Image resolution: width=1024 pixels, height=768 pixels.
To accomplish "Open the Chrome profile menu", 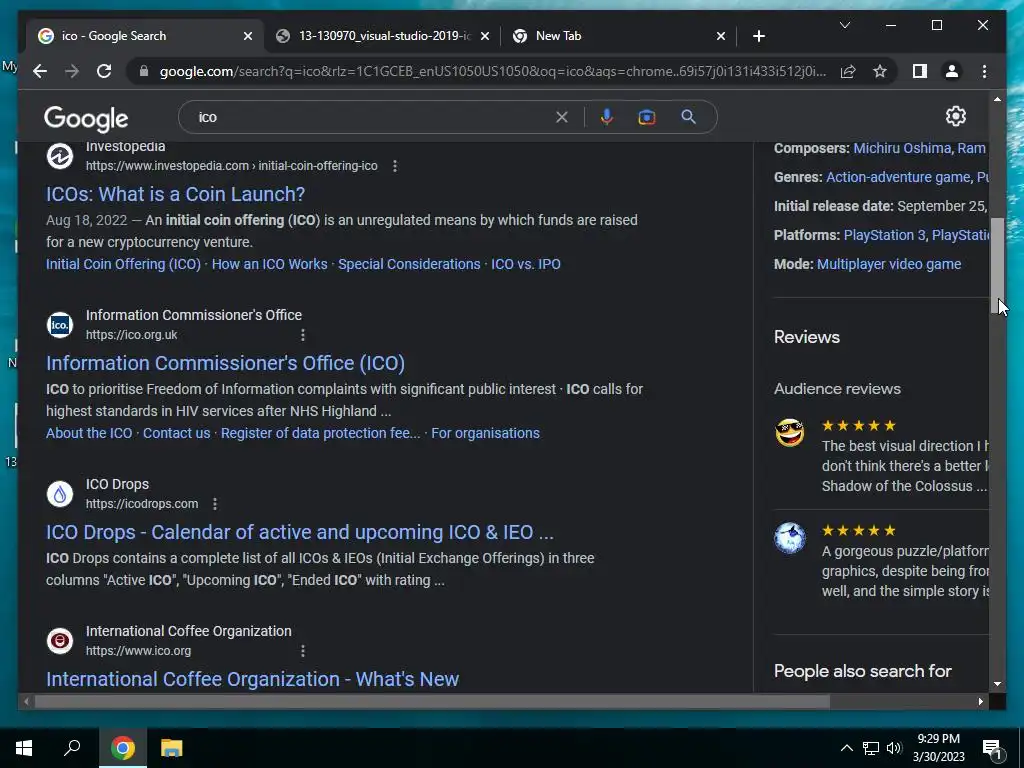I will coord(952,71).
